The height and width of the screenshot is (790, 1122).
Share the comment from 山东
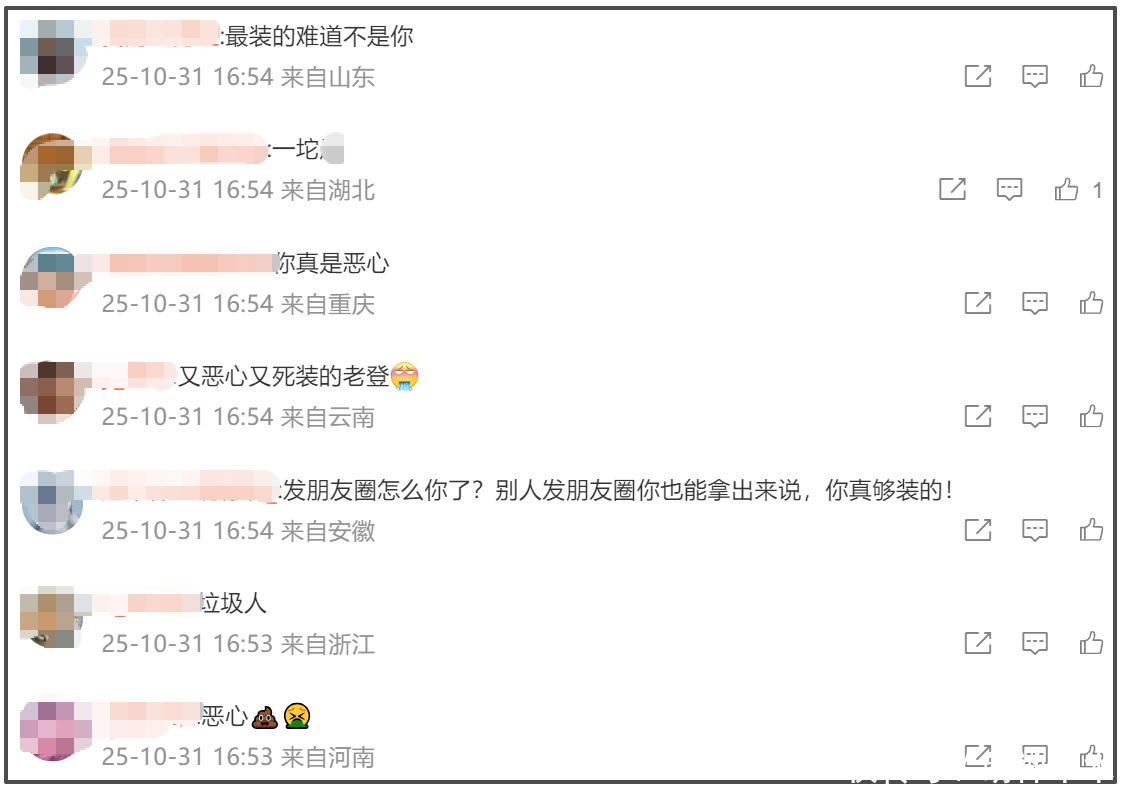click(978, 75)
